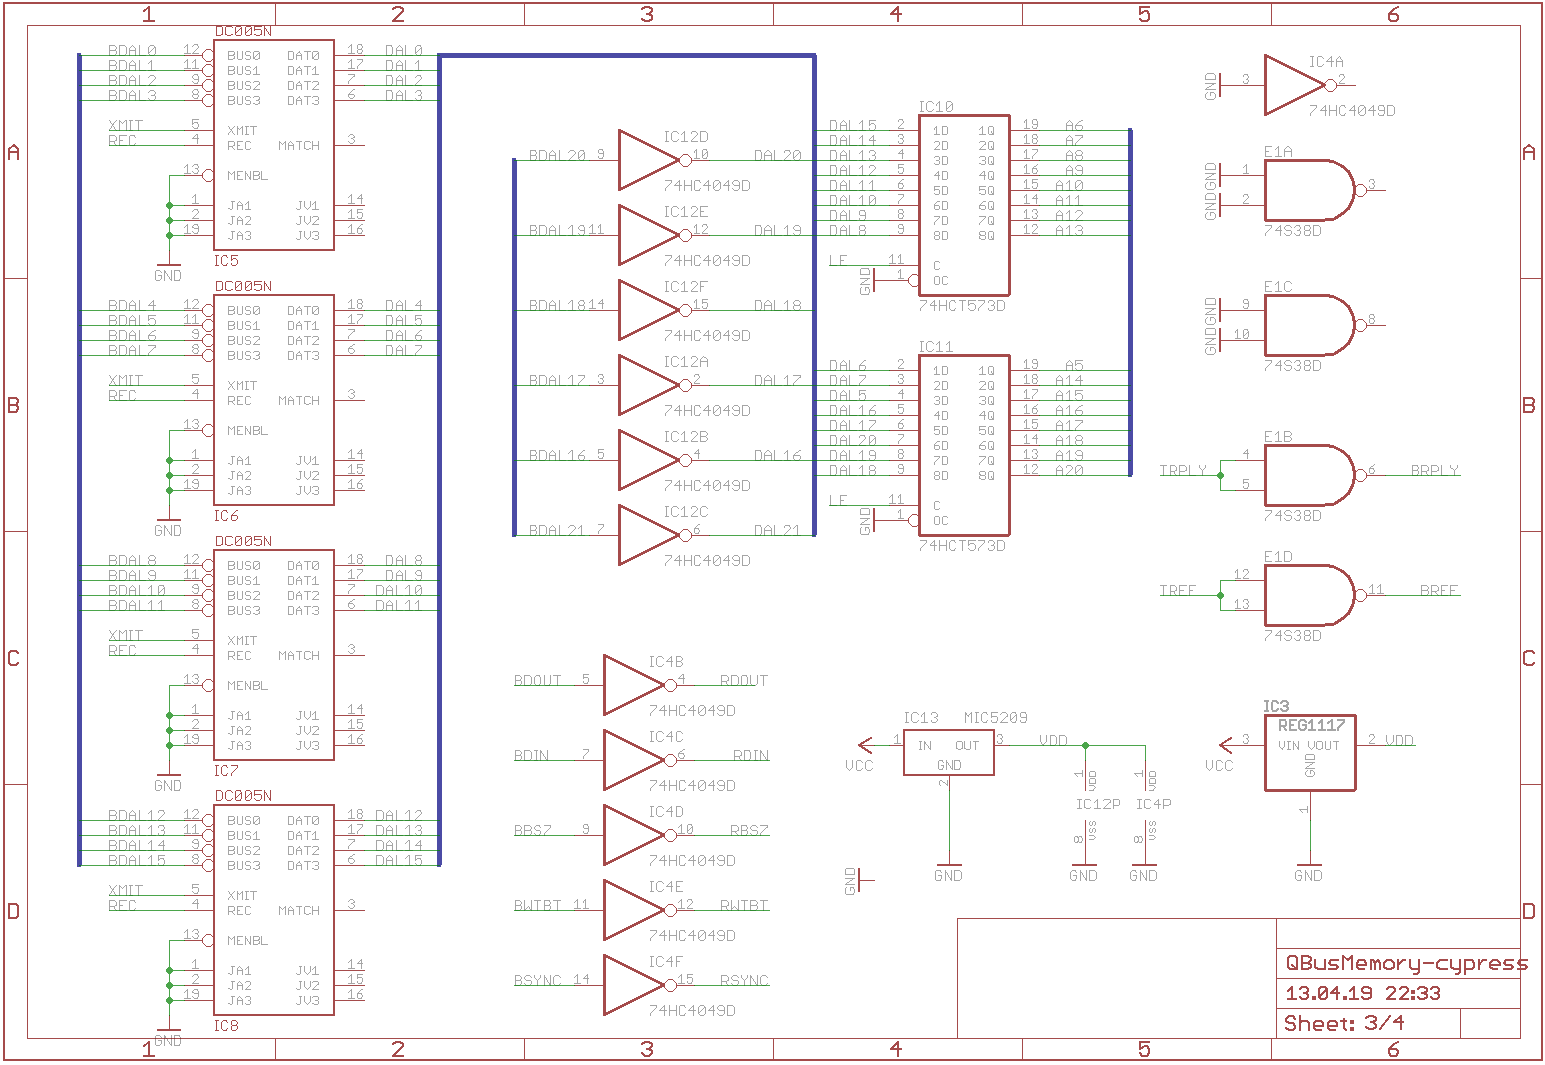
Task: Select the IC12D inverter symbol
Action: (655, 160)
